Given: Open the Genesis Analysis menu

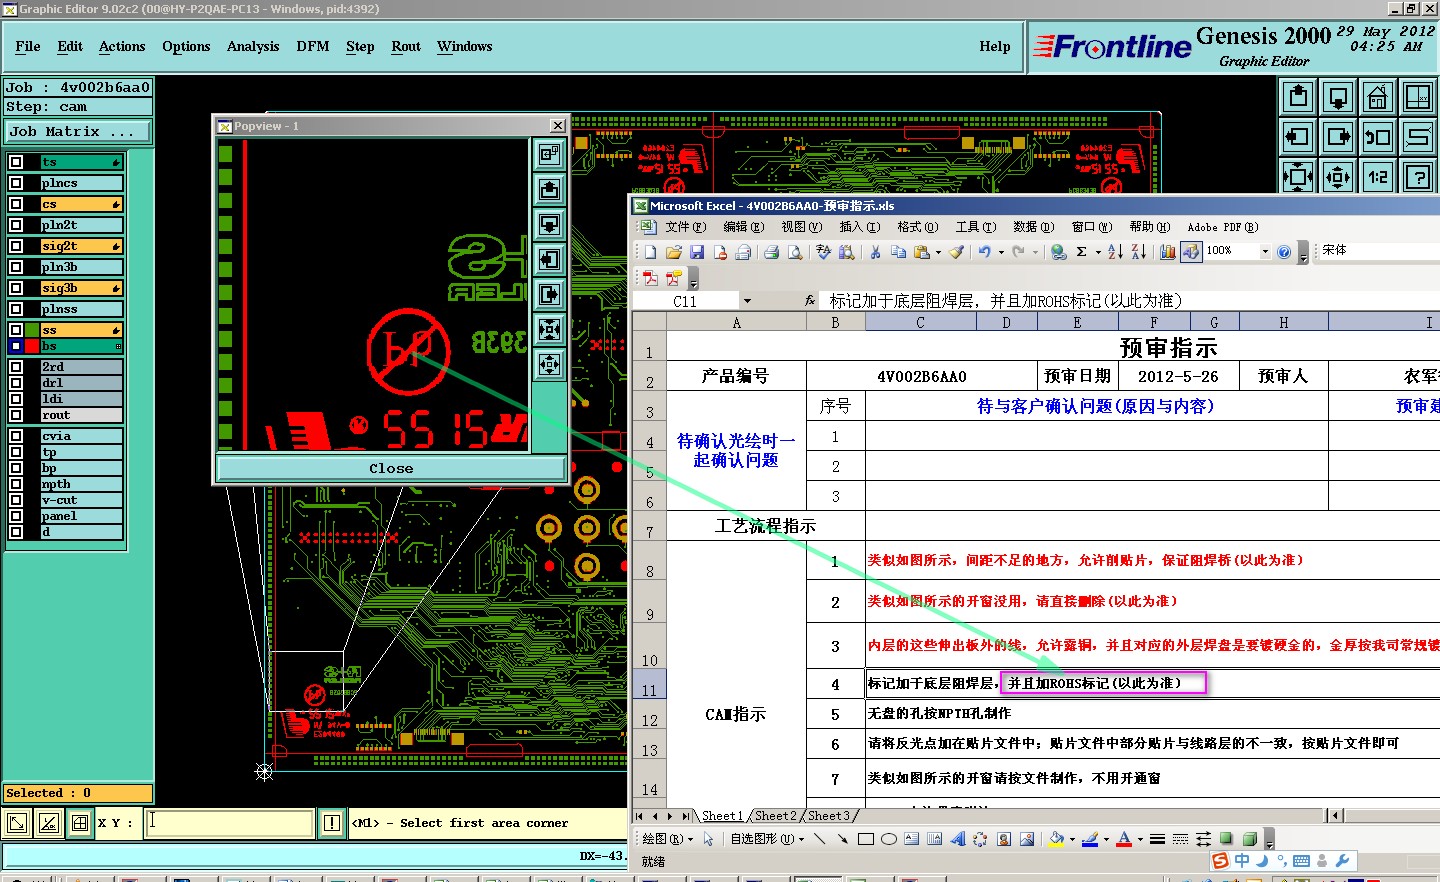Looking at the screenshot, I should 253,46.
